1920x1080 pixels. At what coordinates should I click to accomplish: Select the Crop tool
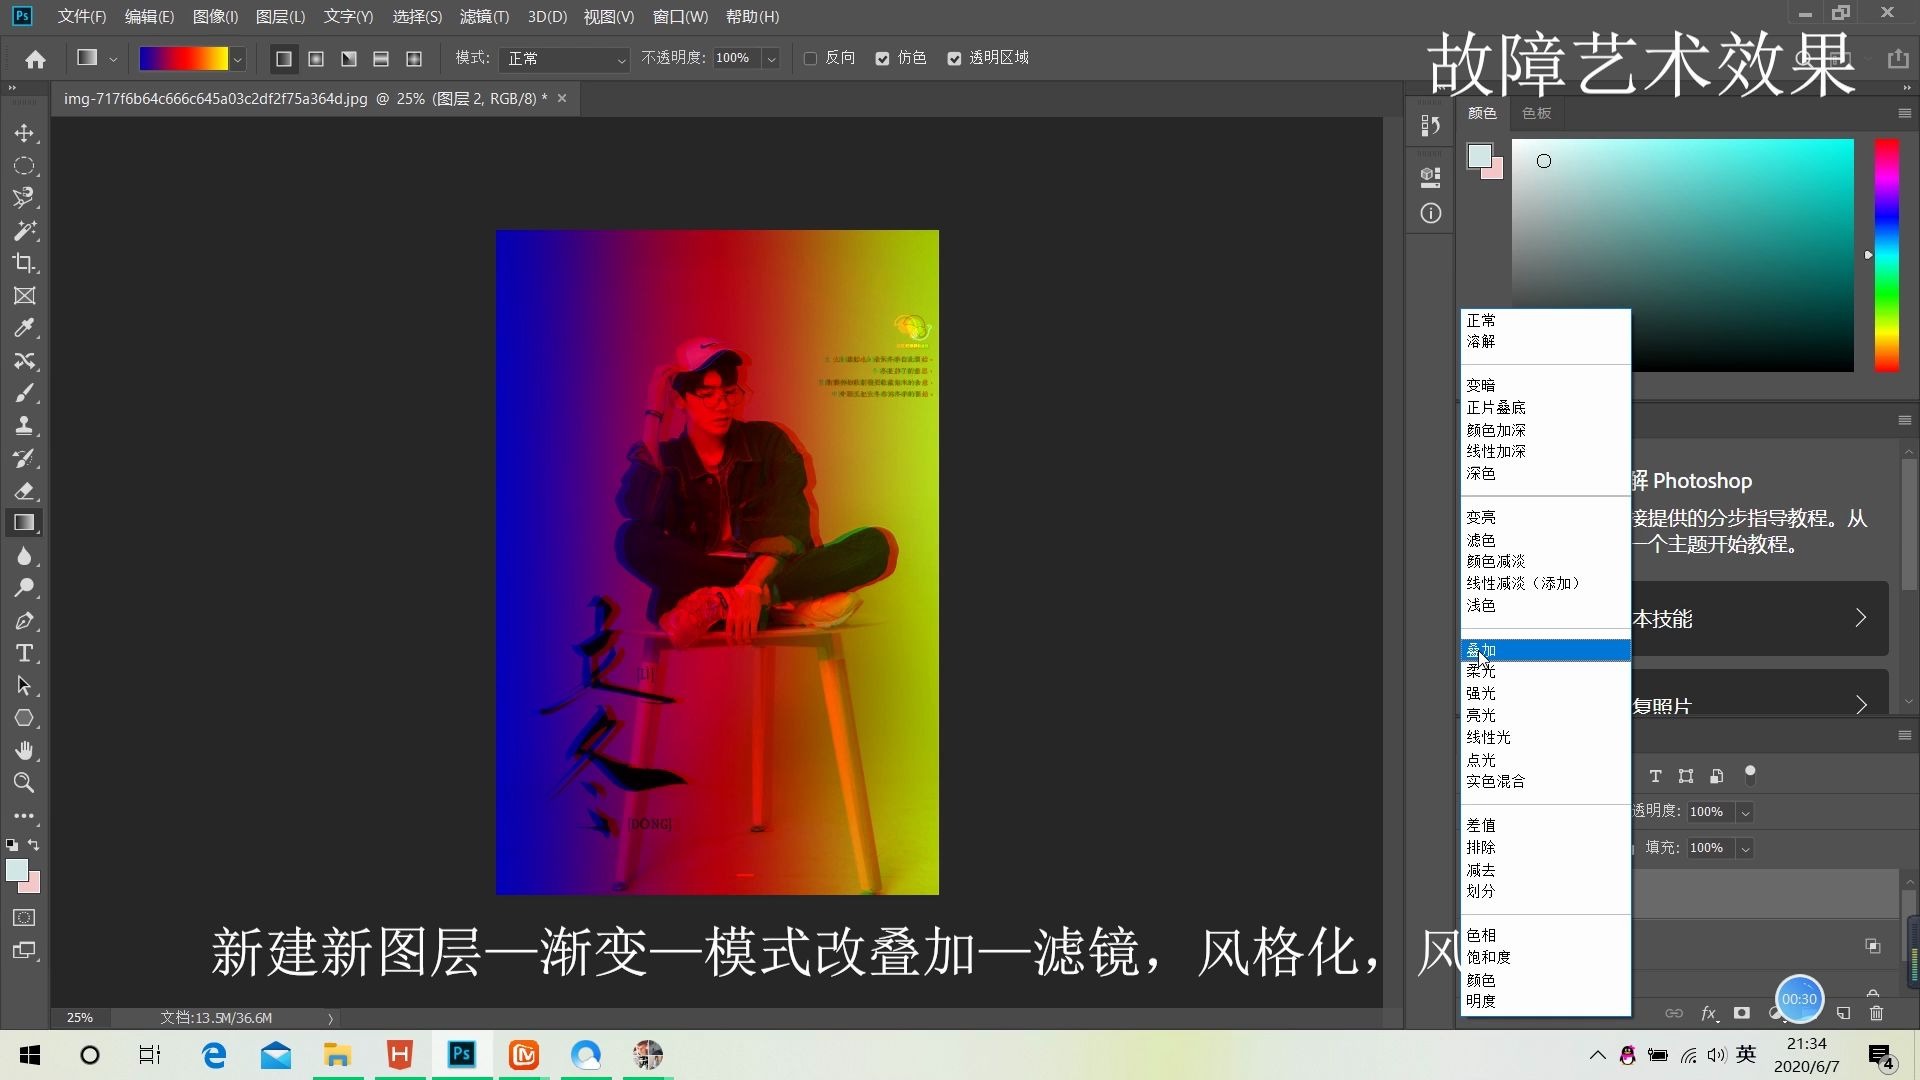(x=24, y=263)
